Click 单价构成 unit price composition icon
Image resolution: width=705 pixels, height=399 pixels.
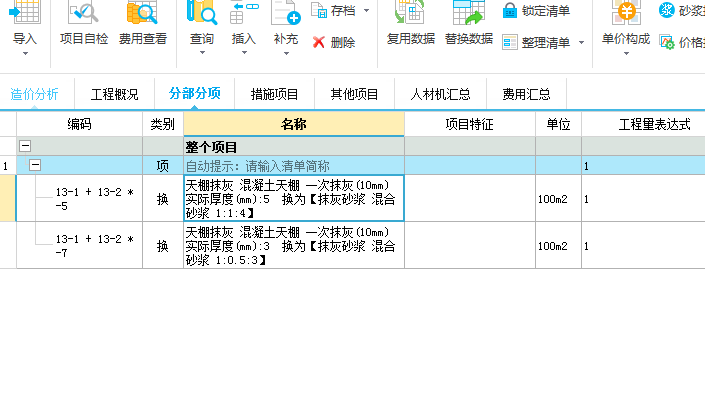pyautogui.click(x=626, y=13)
